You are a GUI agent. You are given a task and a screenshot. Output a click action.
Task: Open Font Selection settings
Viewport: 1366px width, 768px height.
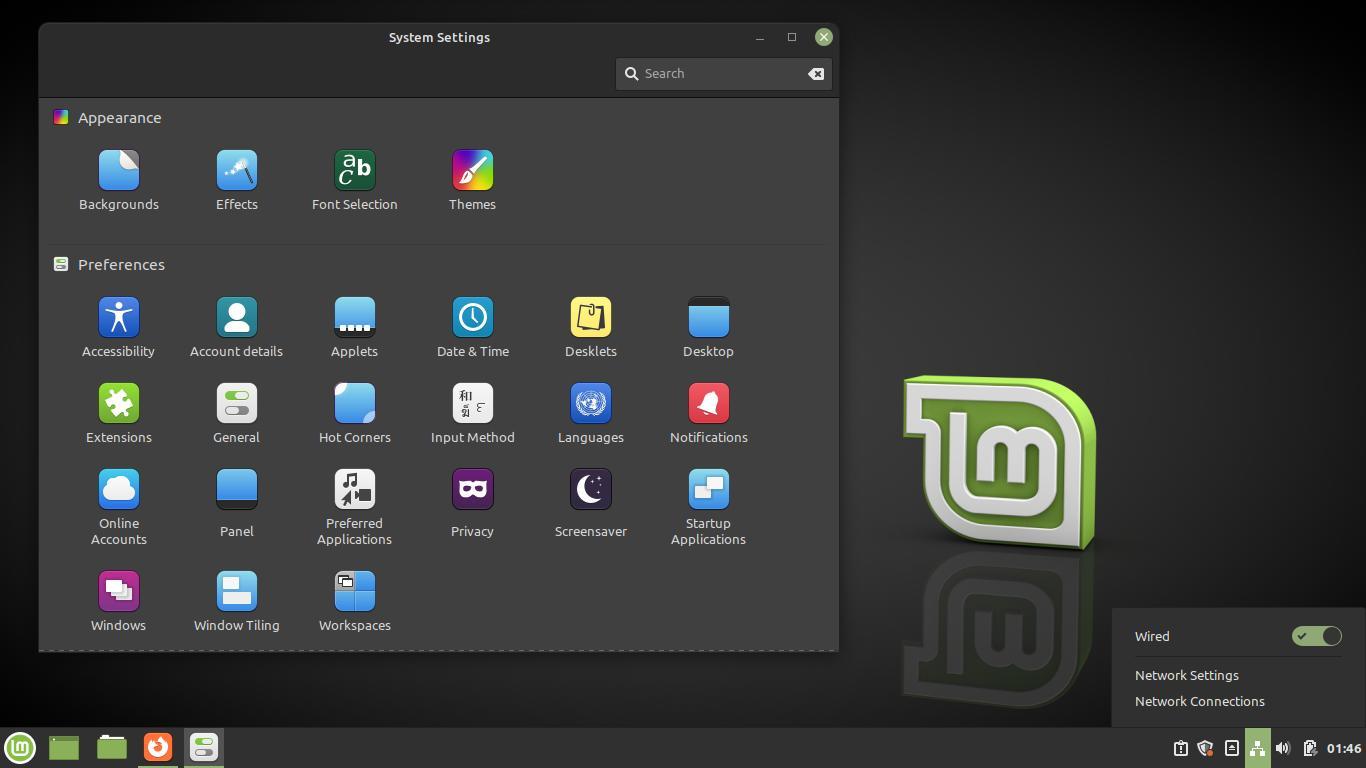pyautogui.click(x=354, y=180)
